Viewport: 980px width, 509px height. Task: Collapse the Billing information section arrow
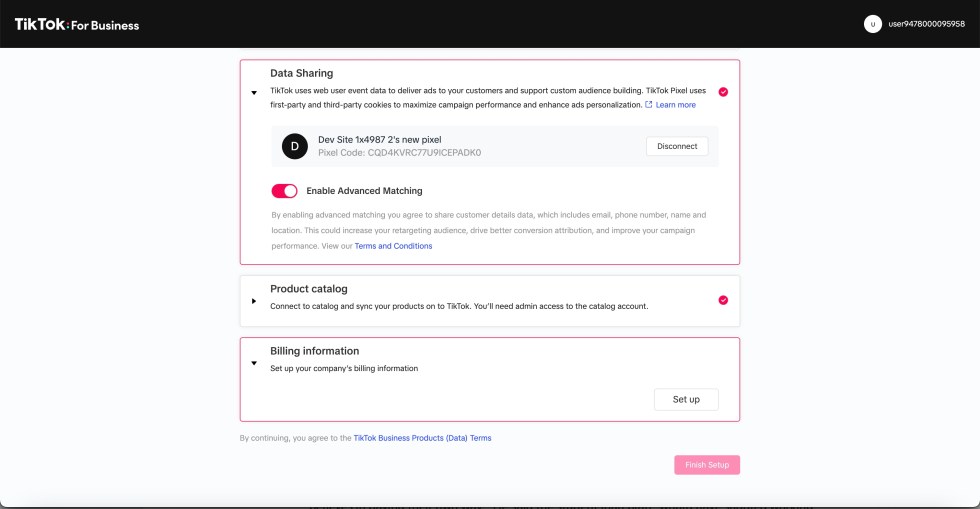(254, 363)
